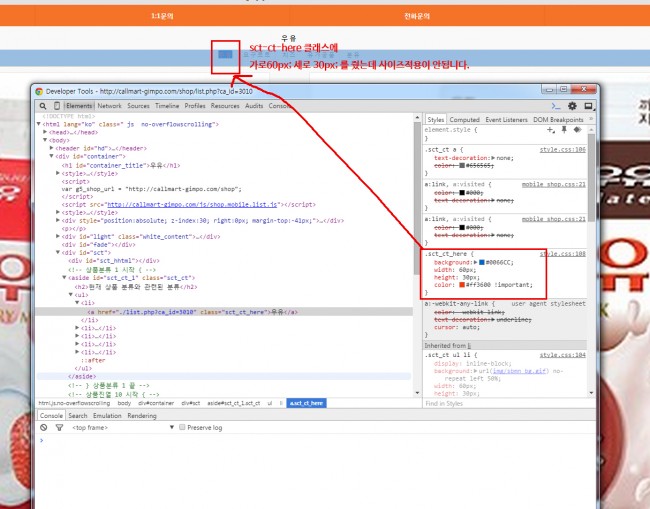This screenshot has width=650, height=509.
Task: Open the Profiles panel
Action: [195, 106]
